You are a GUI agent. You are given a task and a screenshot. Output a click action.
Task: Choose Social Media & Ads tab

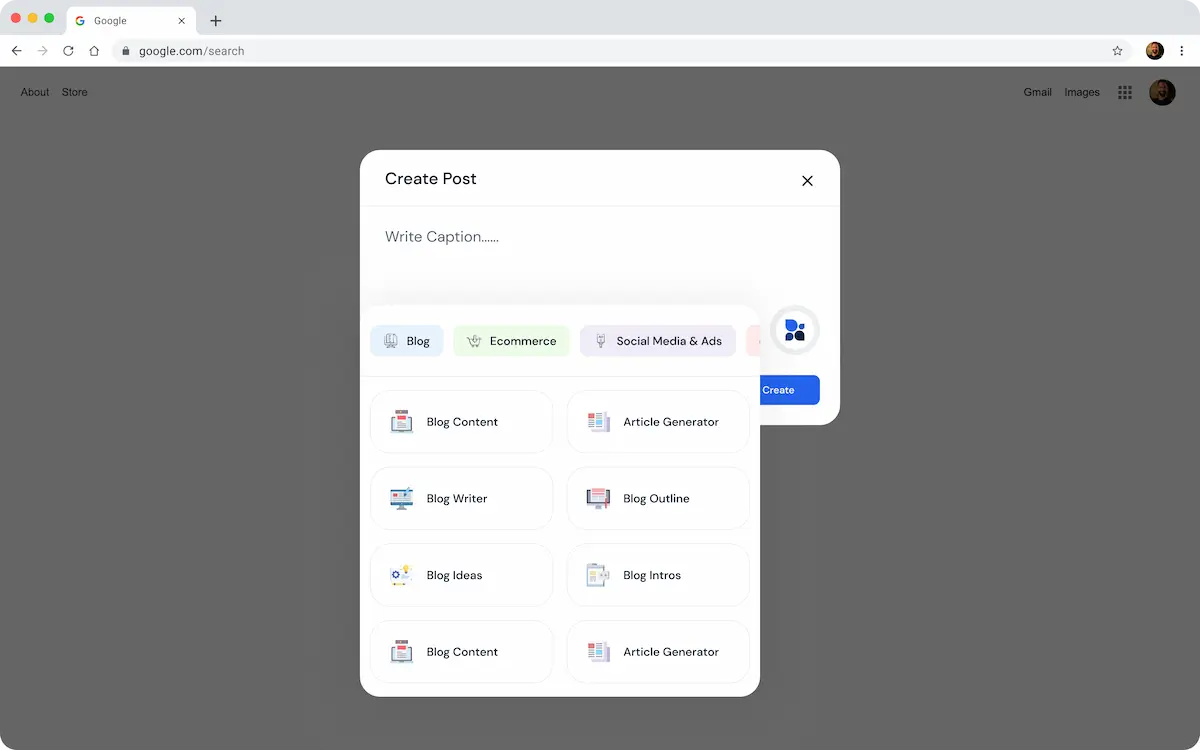point(658,341)
